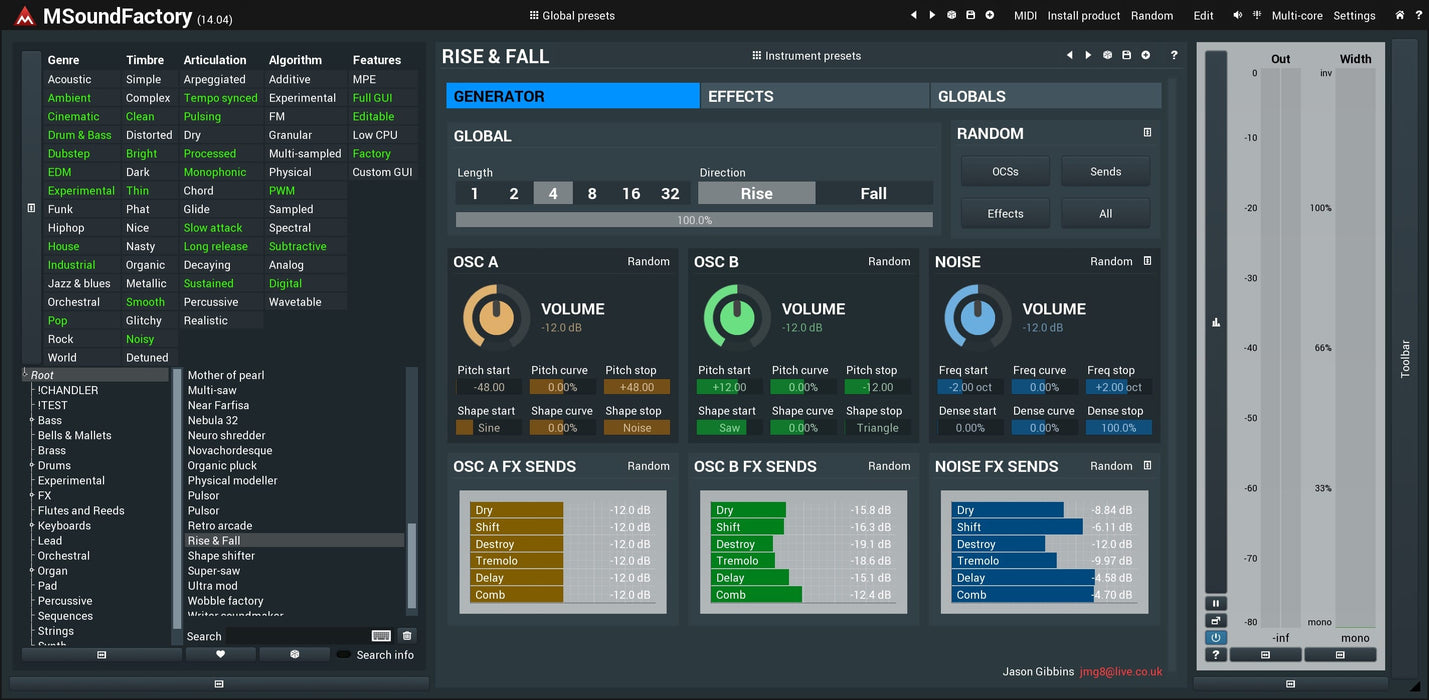Viewport: 1429px width, 700px height.
Task: Open the Settings menu
Action: [1354, 15]
